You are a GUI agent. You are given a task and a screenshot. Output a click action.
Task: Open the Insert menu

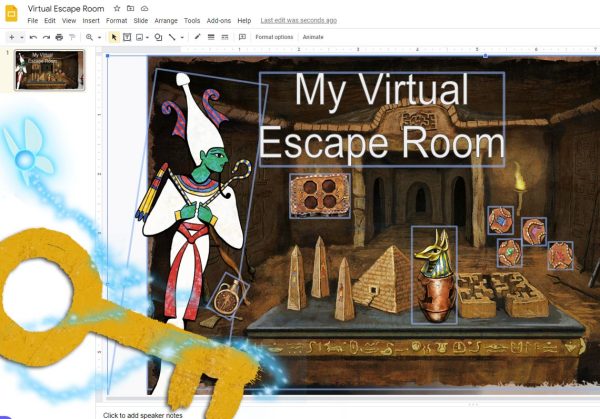91,21
